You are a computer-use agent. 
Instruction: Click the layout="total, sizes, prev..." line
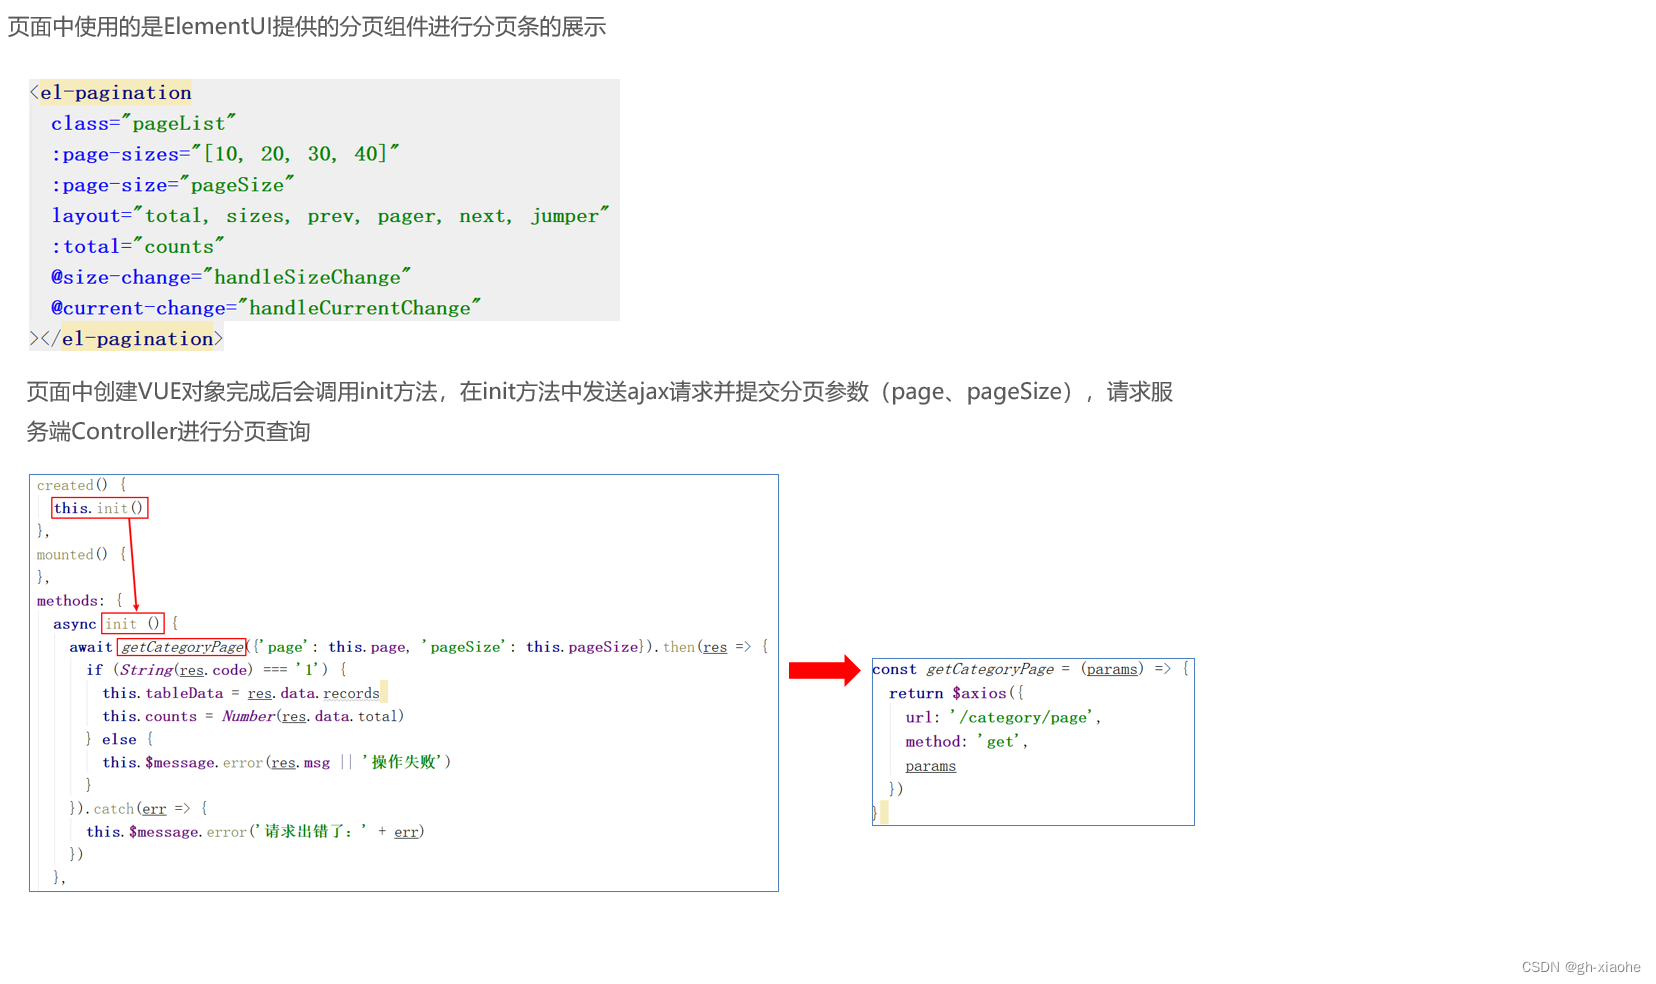click(330, 216)
